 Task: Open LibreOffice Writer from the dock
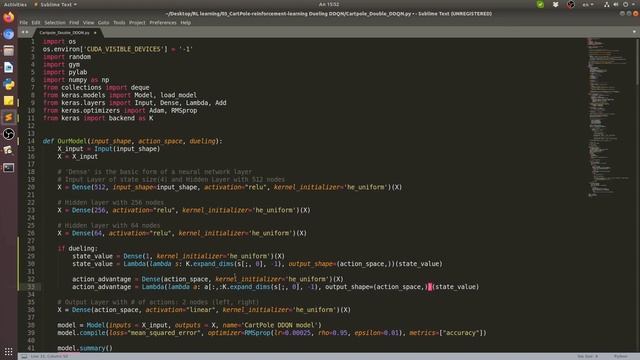point(9,67)
